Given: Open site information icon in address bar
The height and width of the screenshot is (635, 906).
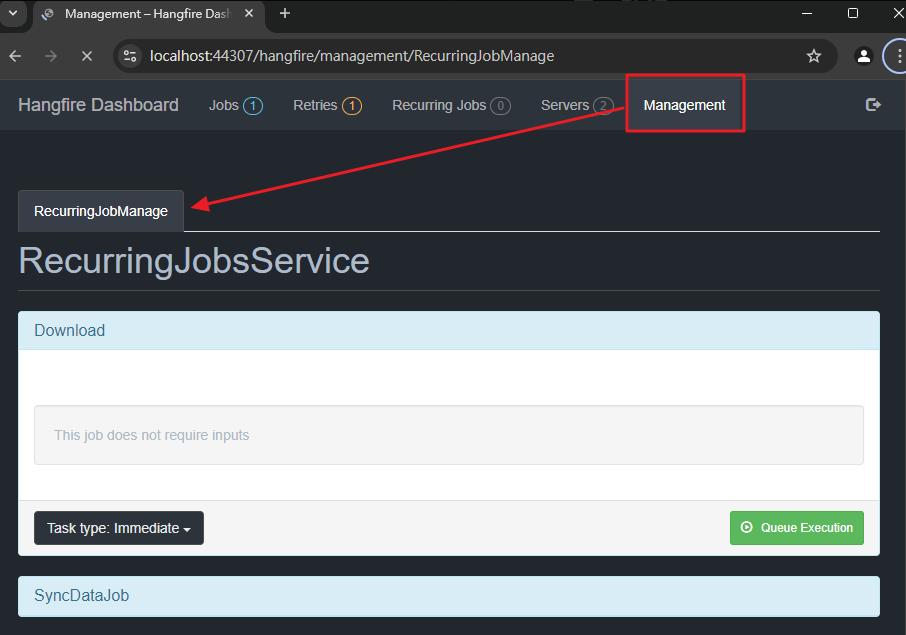Looking at the screenshot, I should click(x=130, y=56).
